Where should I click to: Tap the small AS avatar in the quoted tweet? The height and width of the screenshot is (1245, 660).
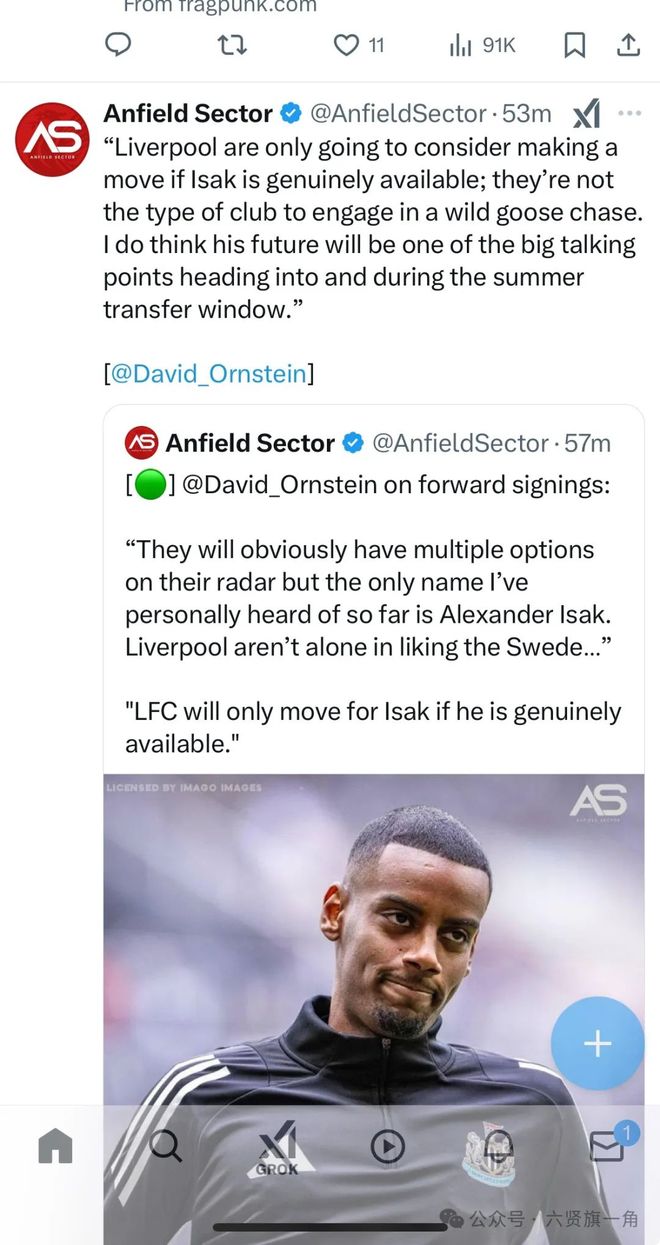(x=141, y=442)
